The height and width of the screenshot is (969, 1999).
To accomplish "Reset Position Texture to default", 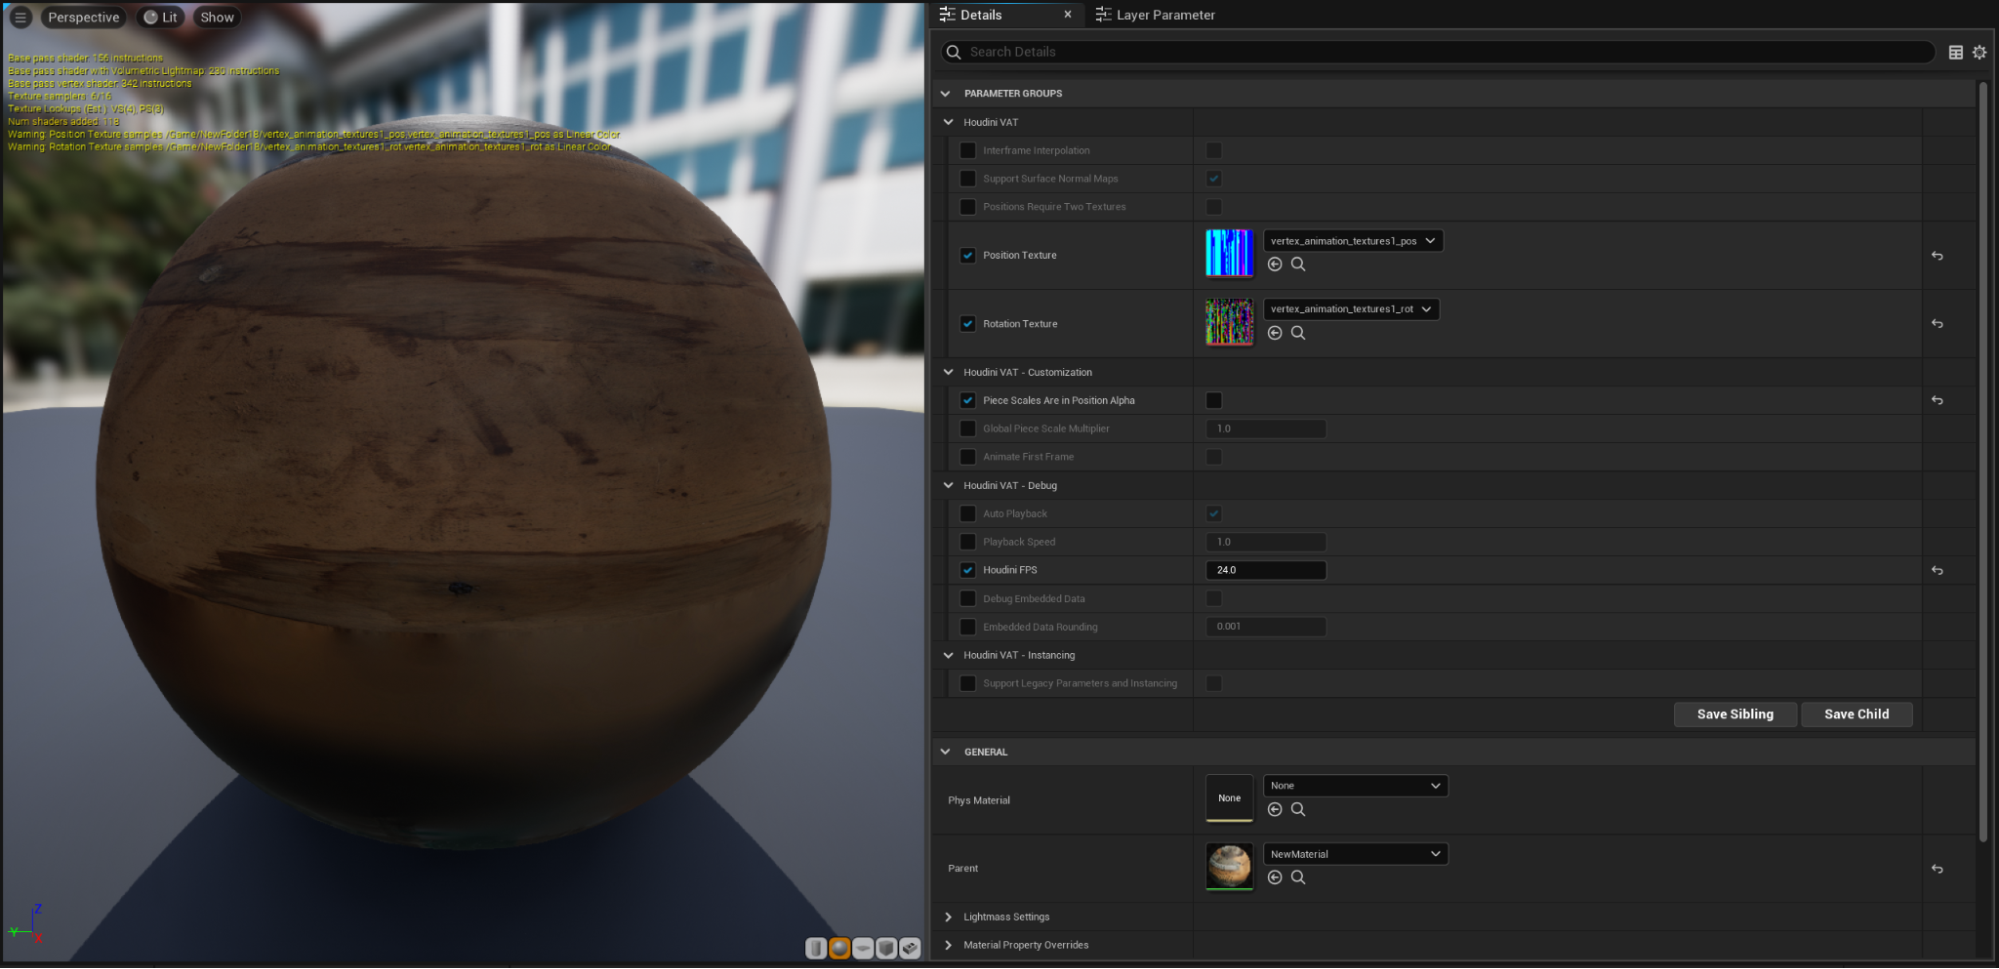I will (1937, 256).
